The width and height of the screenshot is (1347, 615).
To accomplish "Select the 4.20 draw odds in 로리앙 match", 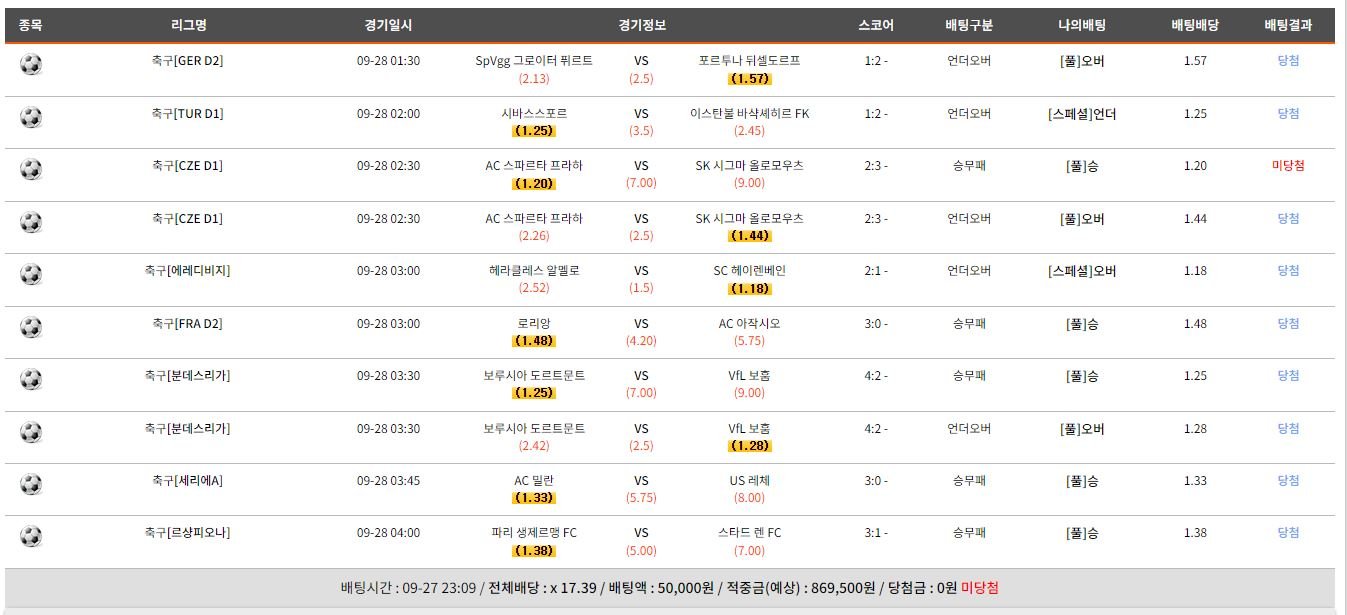I will 641,341.
